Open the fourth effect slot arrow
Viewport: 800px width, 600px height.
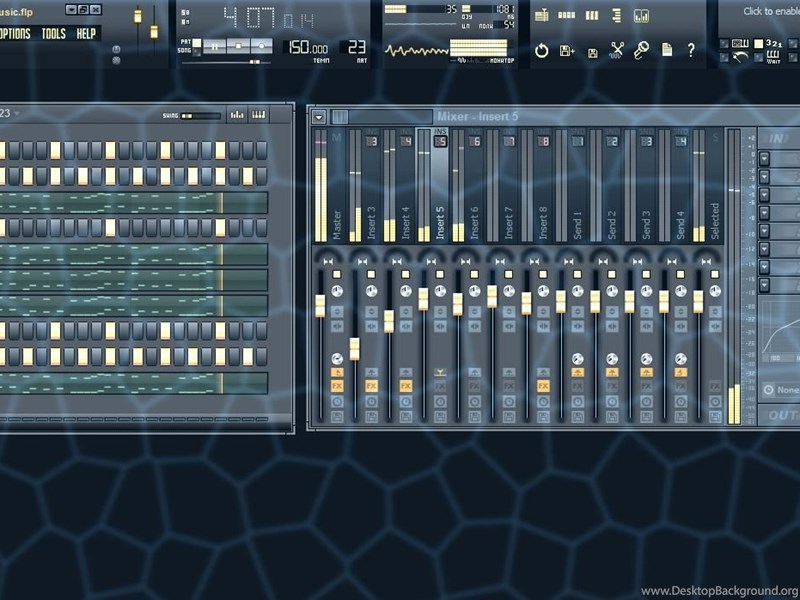click(764, 213)
